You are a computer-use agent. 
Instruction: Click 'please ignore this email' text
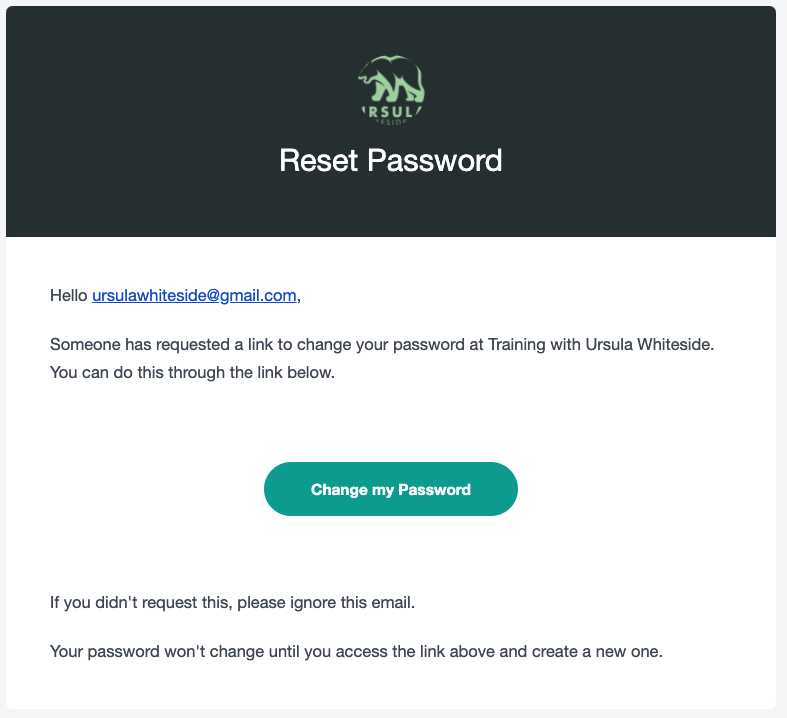click(x=326, y=603)
